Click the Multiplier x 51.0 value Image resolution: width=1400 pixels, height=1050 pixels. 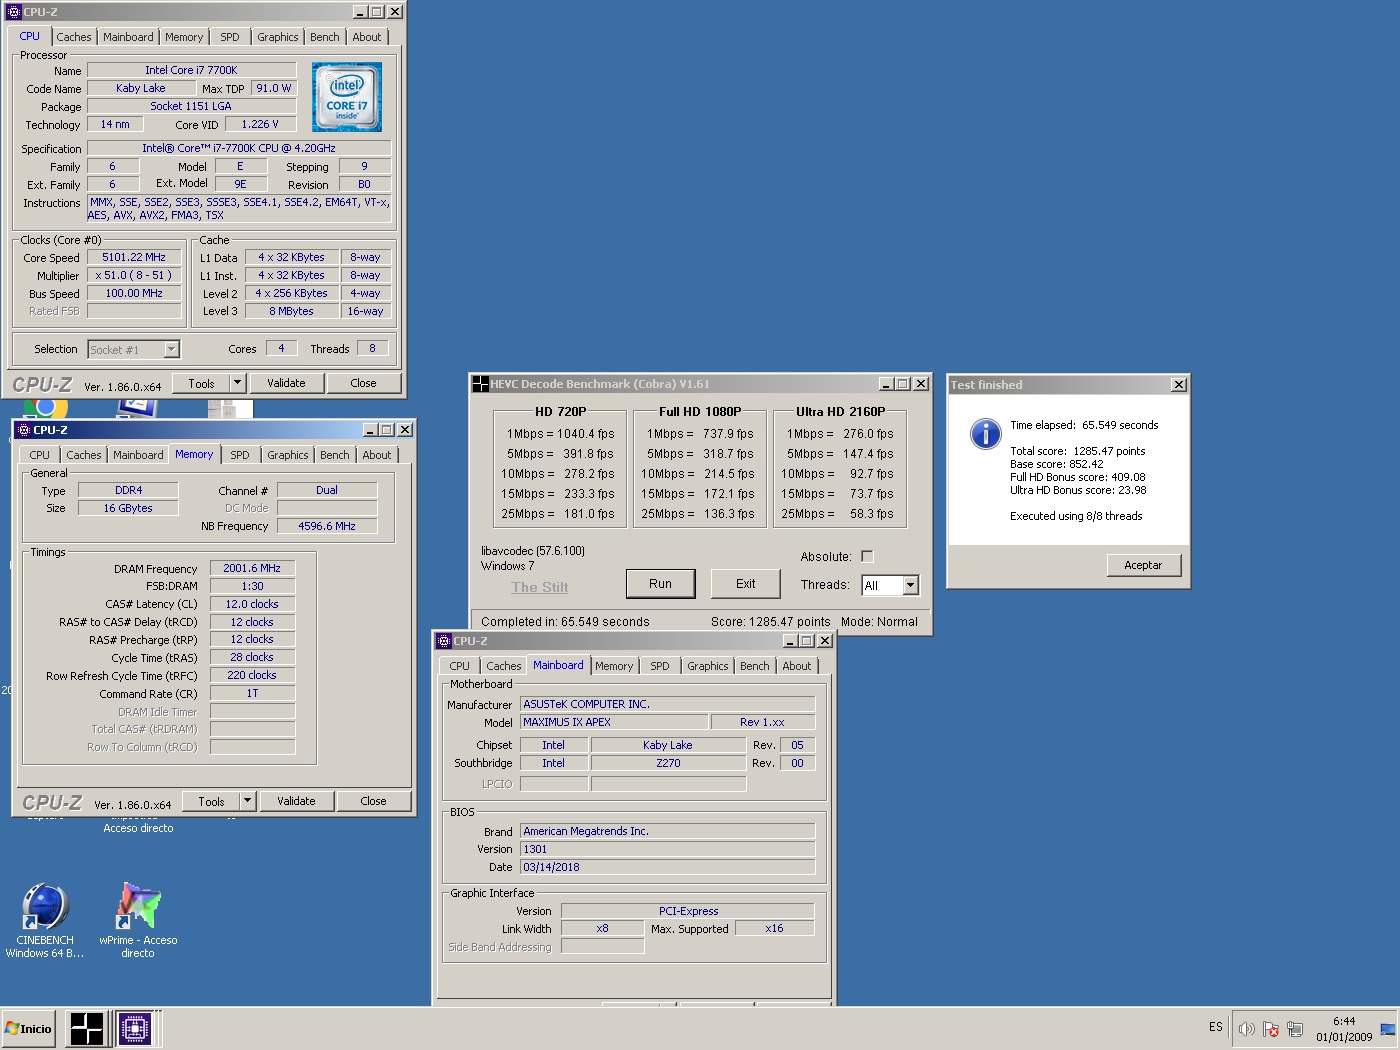click(134, 275)
